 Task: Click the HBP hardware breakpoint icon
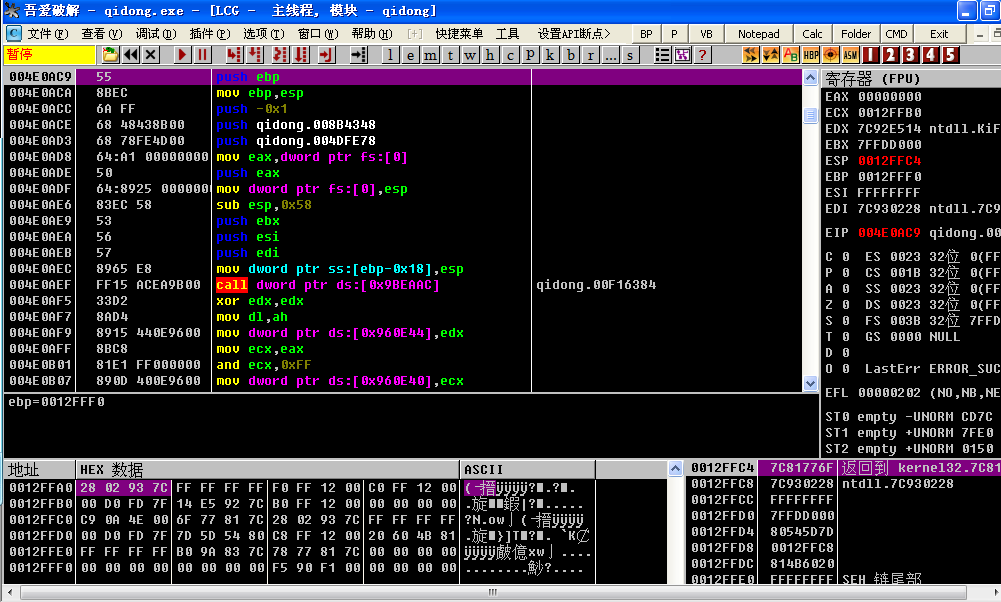tap(811, 55)
